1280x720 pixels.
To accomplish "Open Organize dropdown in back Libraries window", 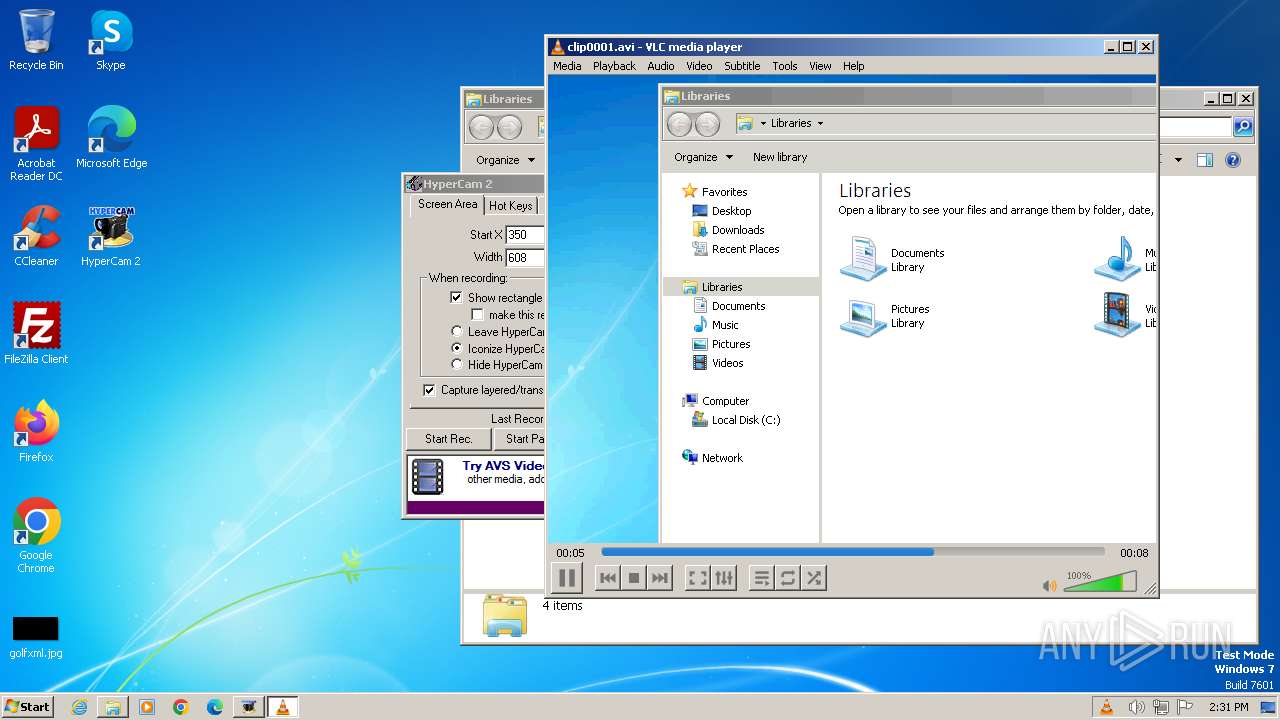I will point(505,160).
